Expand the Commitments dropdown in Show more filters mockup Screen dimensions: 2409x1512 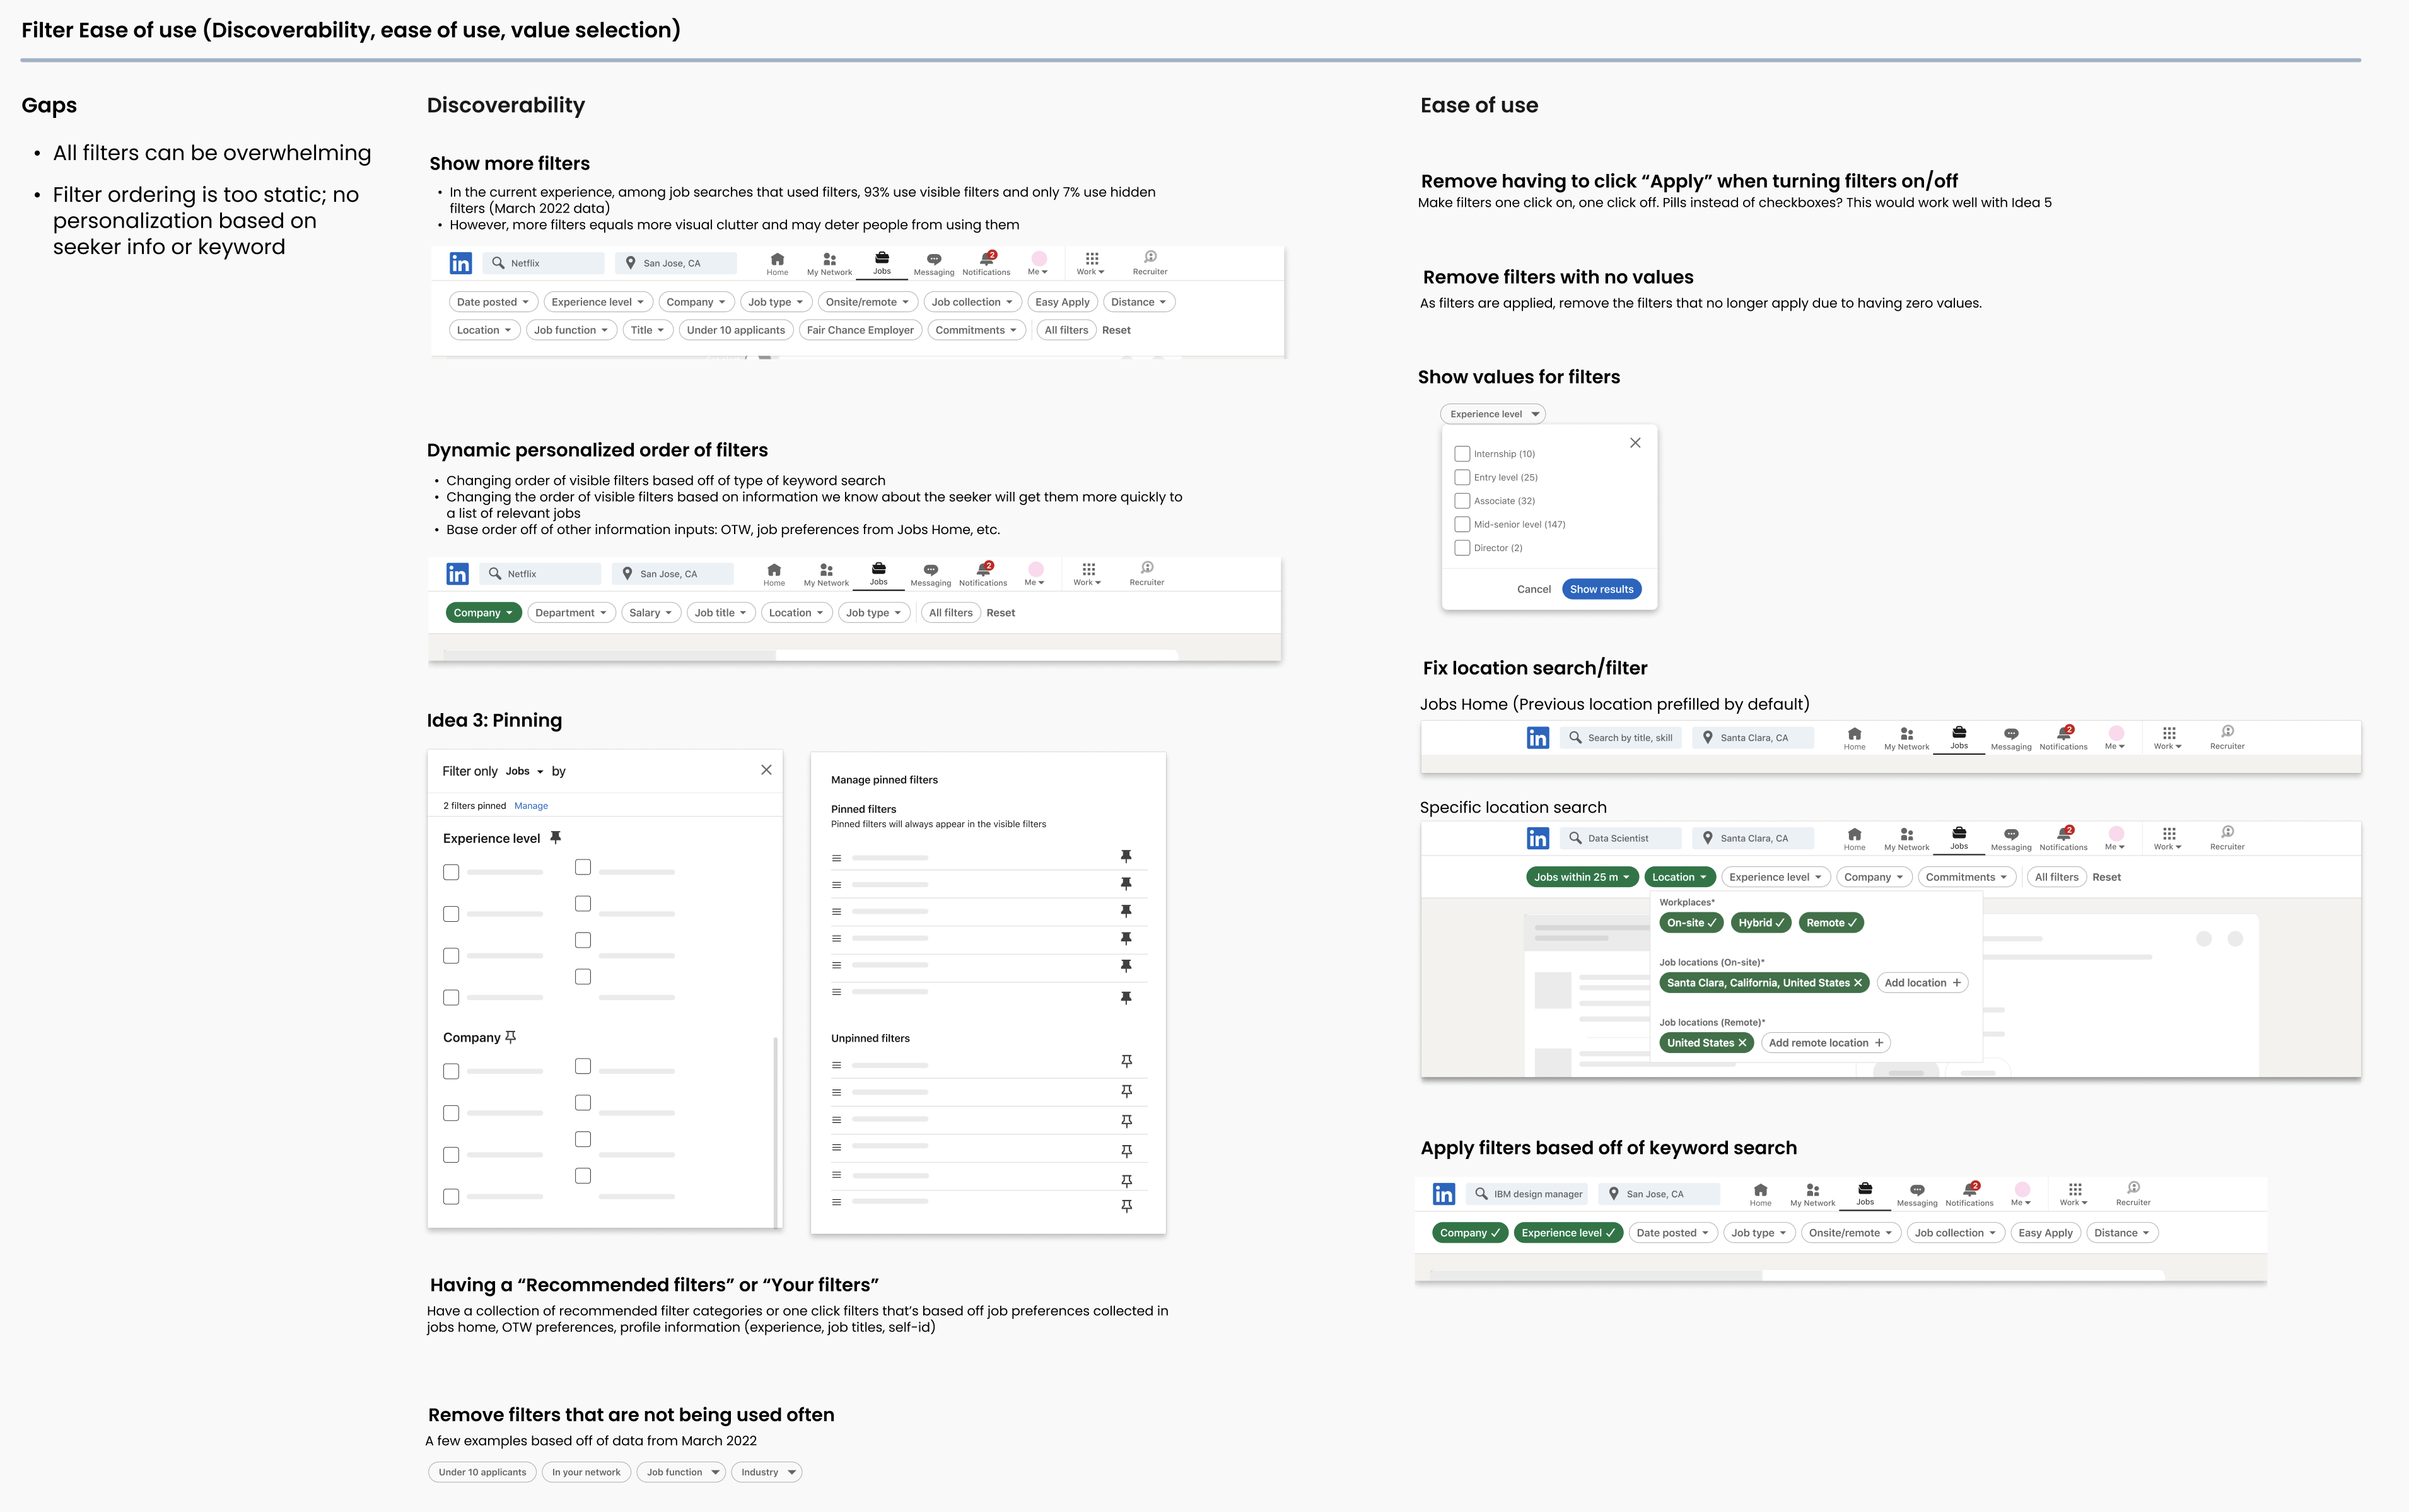tap(976, 330)
